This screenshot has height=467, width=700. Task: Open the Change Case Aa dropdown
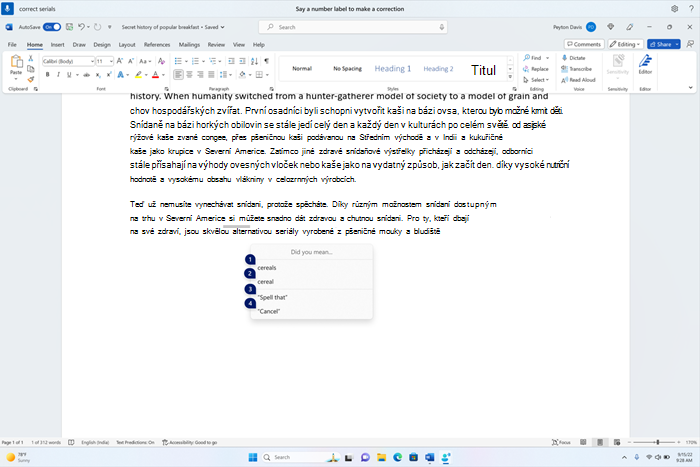pyautogui.click(x=145, y=61)
